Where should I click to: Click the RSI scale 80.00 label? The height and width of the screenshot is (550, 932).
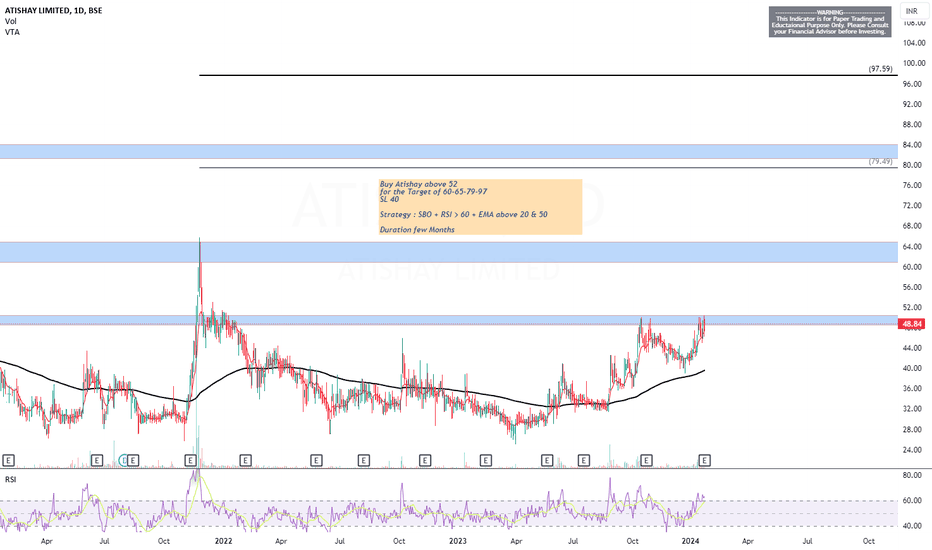[x=912, y=476]
